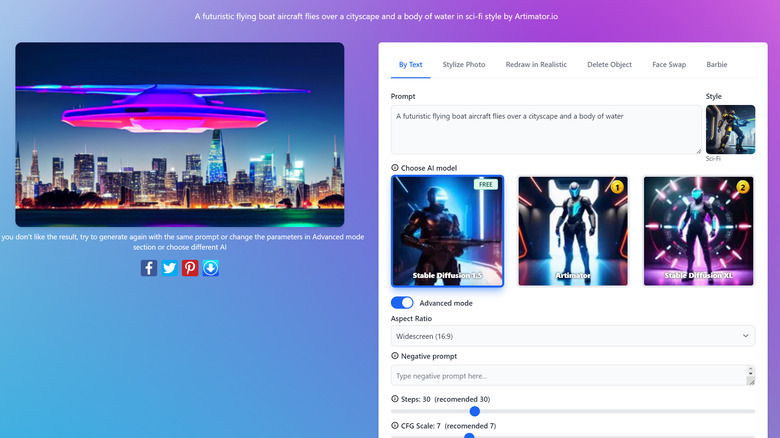Focus the Prompt text area

(x=546, y=129)
